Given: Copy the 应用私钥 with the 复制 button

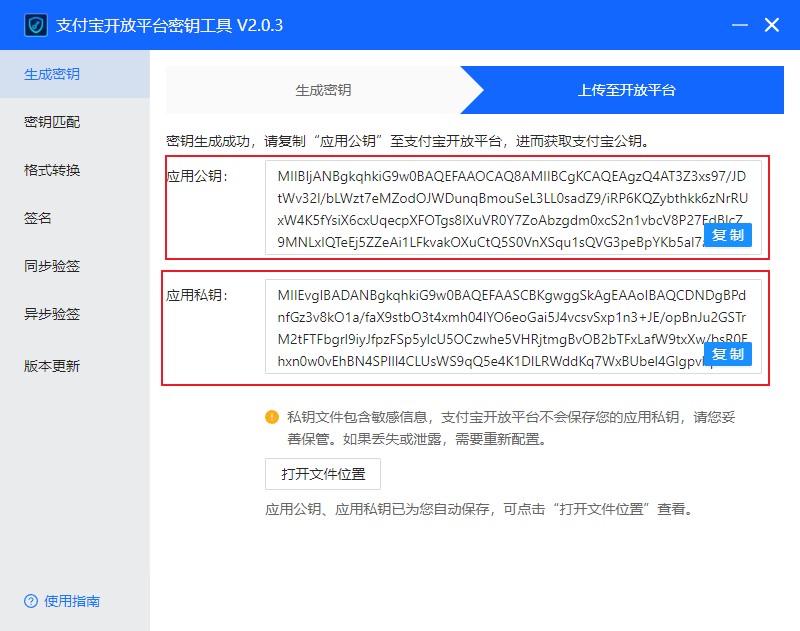Looking at the screenshot, I should pos(728,354).
